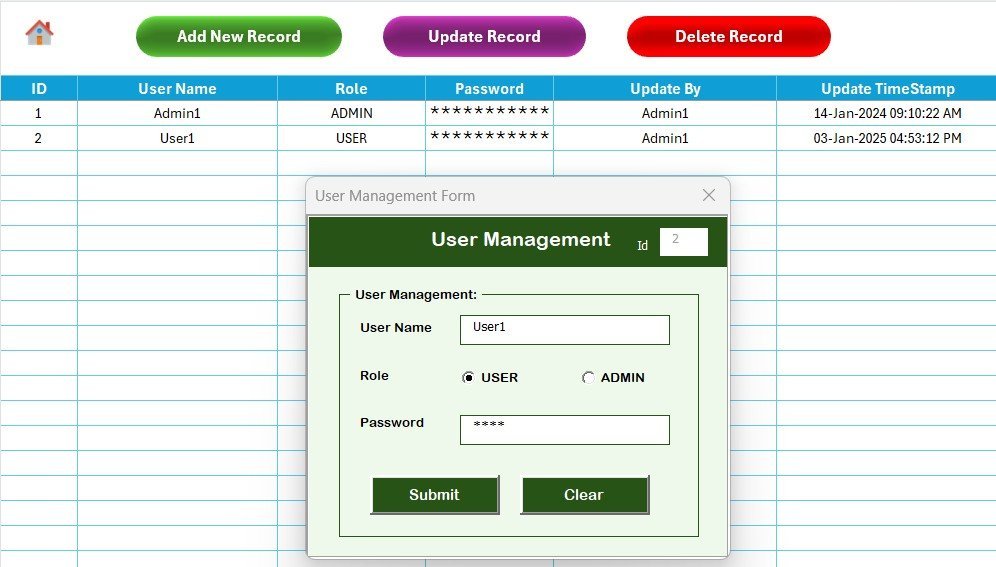Click the home icon
The image size is (996, 567).
click(x=39, y=33)
